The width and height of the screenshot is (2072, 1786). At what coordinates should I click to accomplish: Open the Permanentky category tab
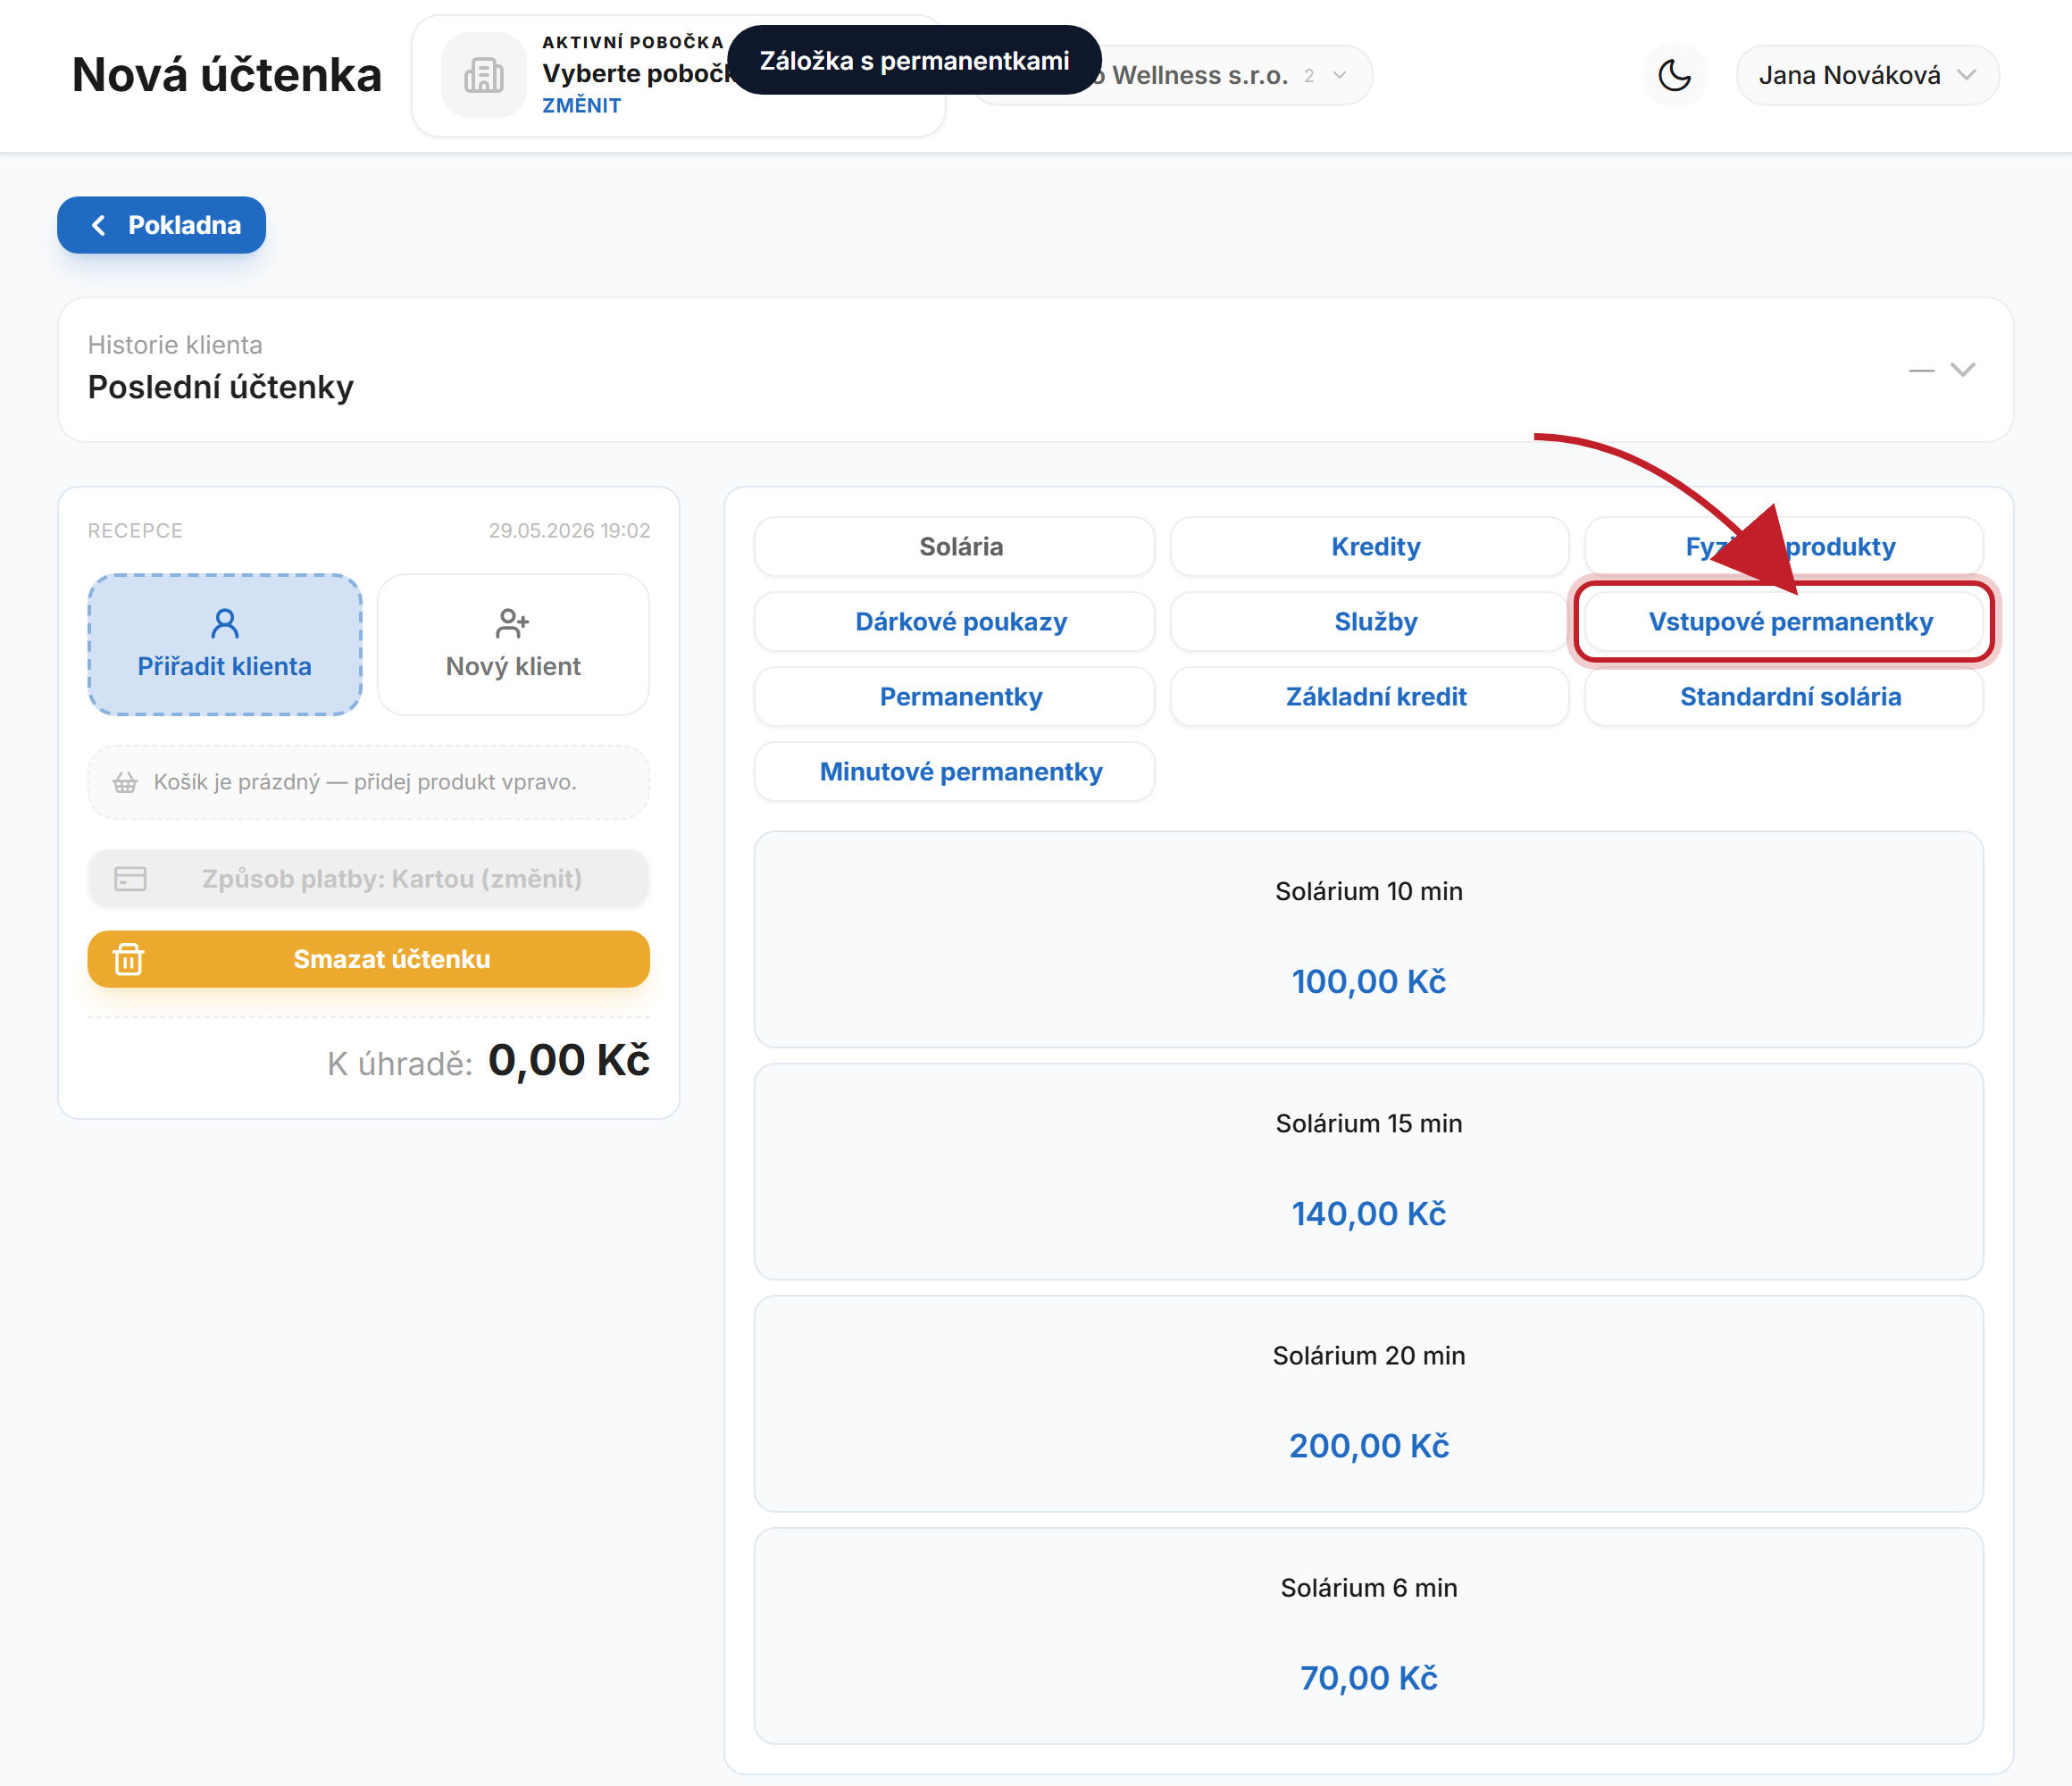954,697
